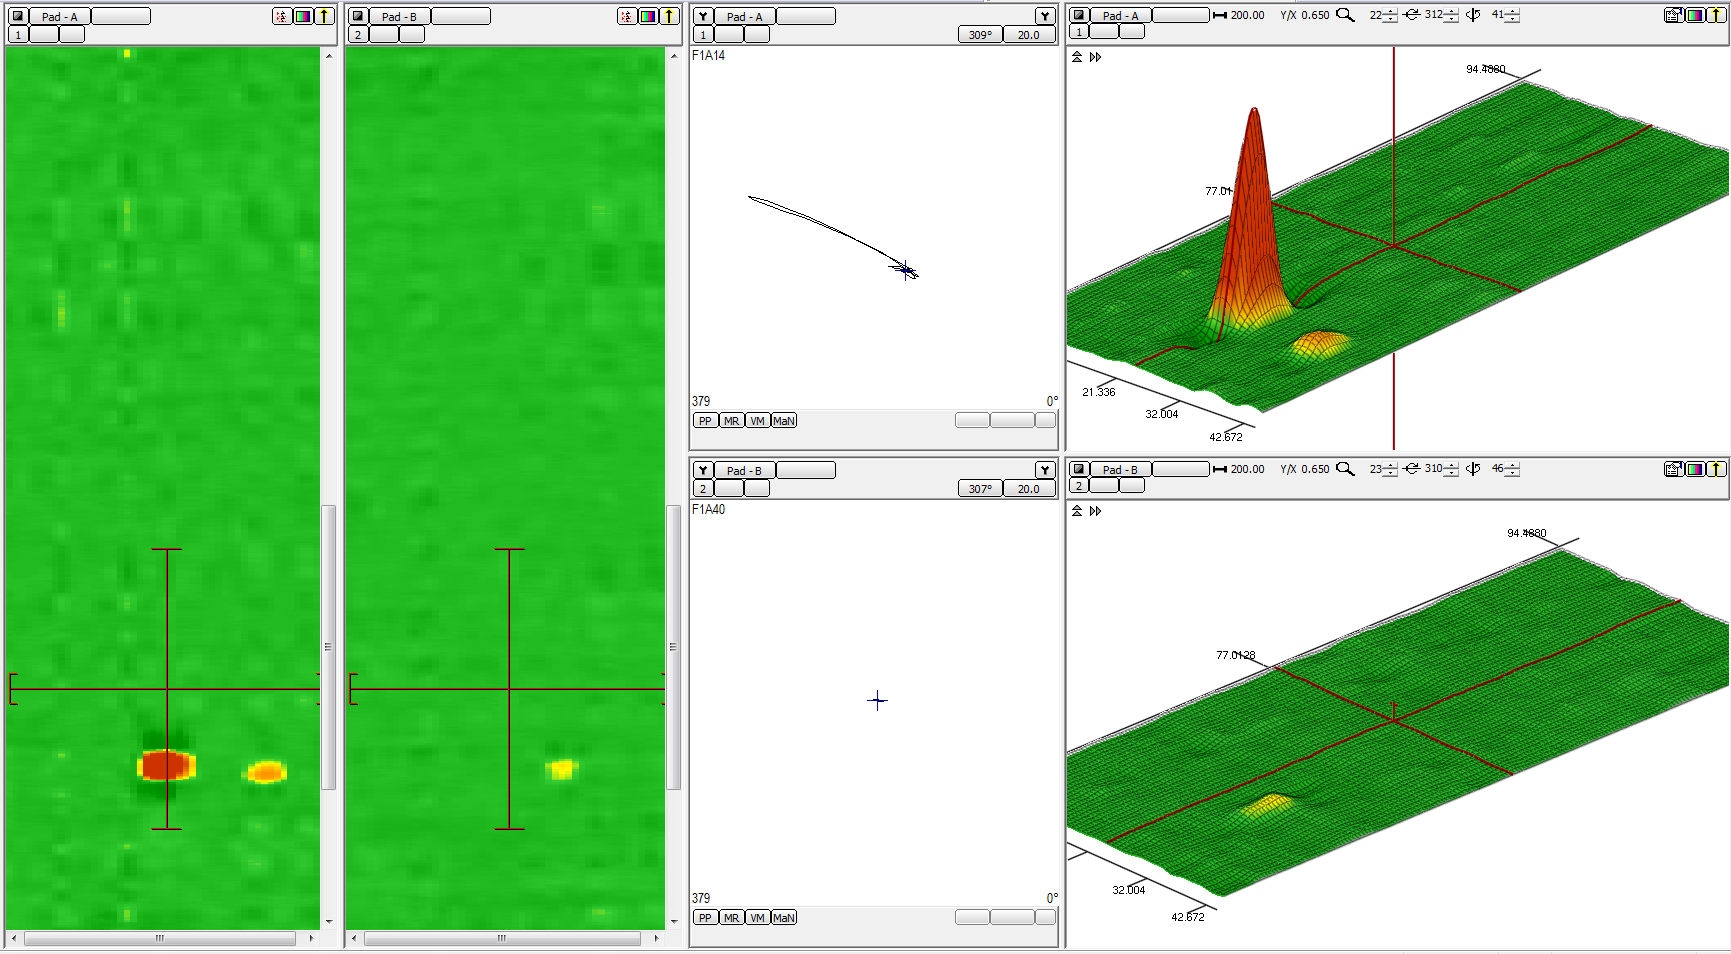This screenshot has width=1731, height=954.
Task: Click horizontal scrollbar under Pad-A C-scan
Action: [x=160, y=939]
